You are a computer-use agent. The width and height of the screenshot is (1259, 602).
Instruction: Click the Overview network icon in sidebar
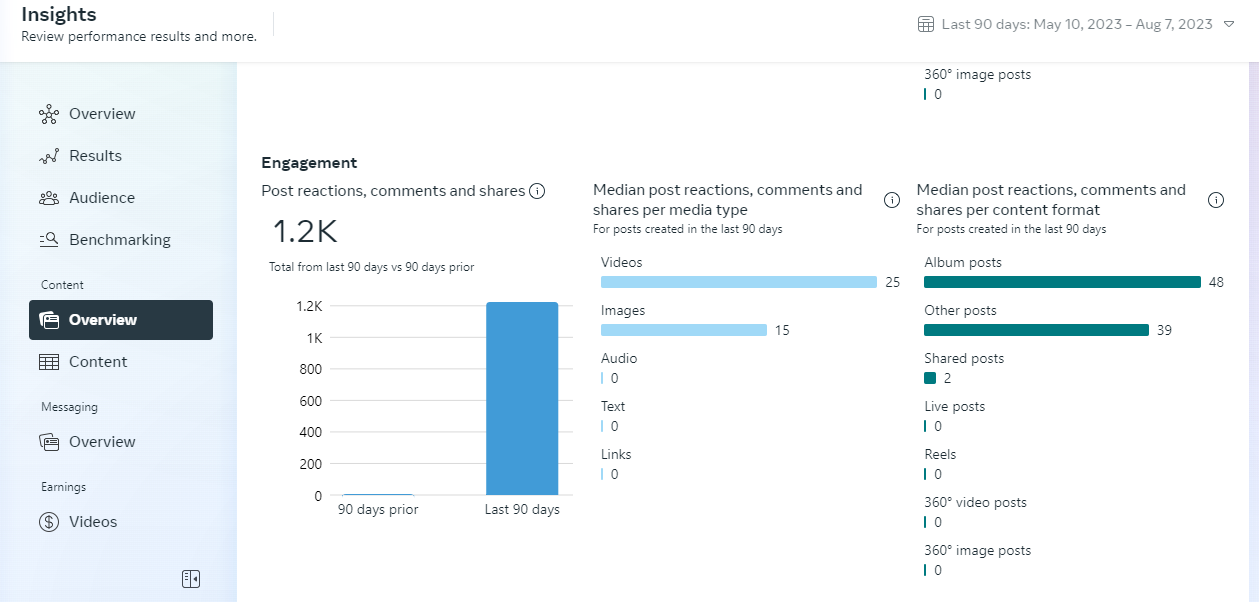pos(49,114)
